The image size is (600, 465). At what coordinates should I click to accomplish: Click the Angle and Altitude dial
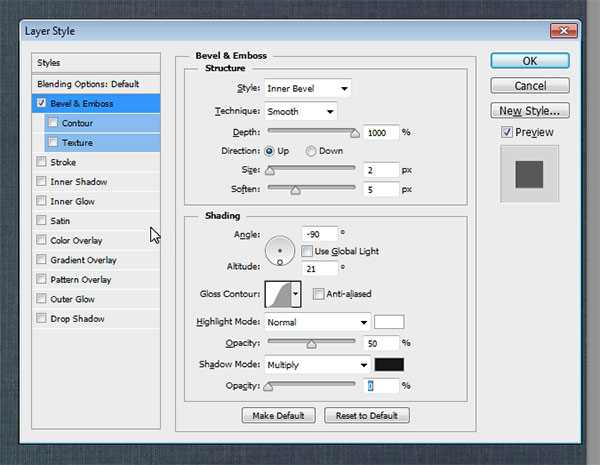[280, 249]
